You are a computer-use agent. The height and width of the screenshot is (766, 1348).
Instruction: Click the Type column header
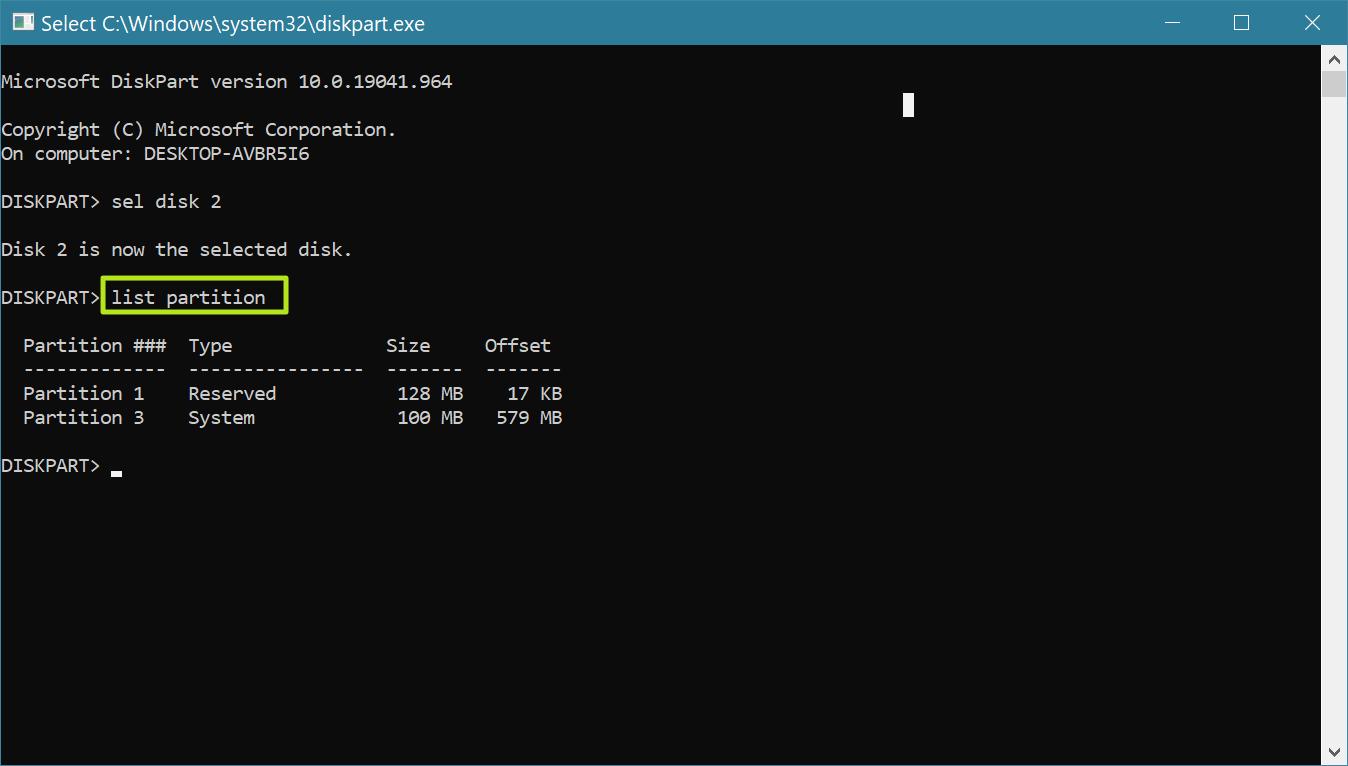(x=210, y=345)
